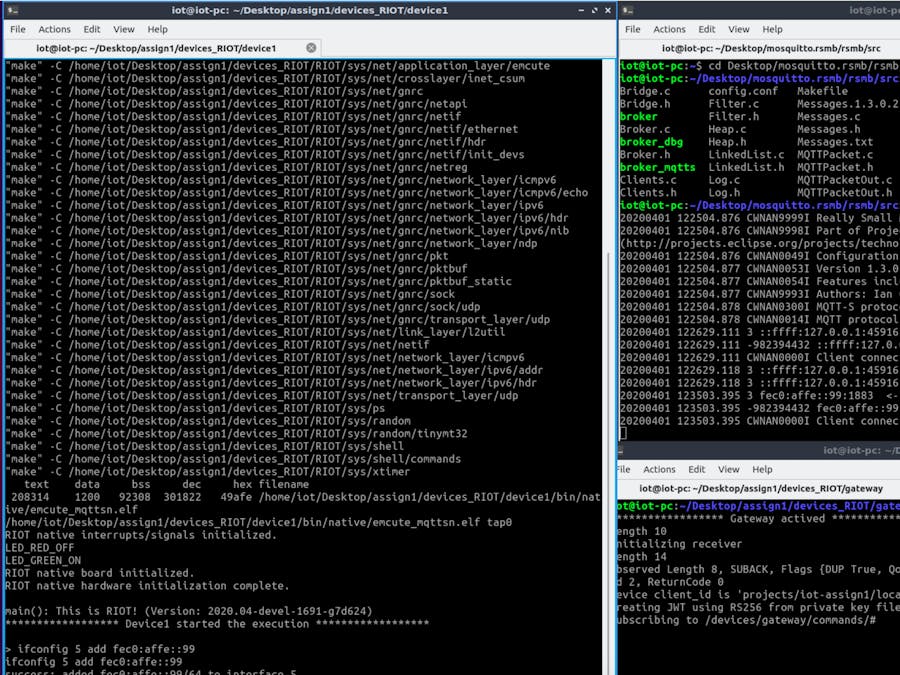Click 'cd Desktop/mosquitto.rsmb/rsmb' command line
Image resolution: width=900 pixels, height=675 pixels.
[804, 66]
